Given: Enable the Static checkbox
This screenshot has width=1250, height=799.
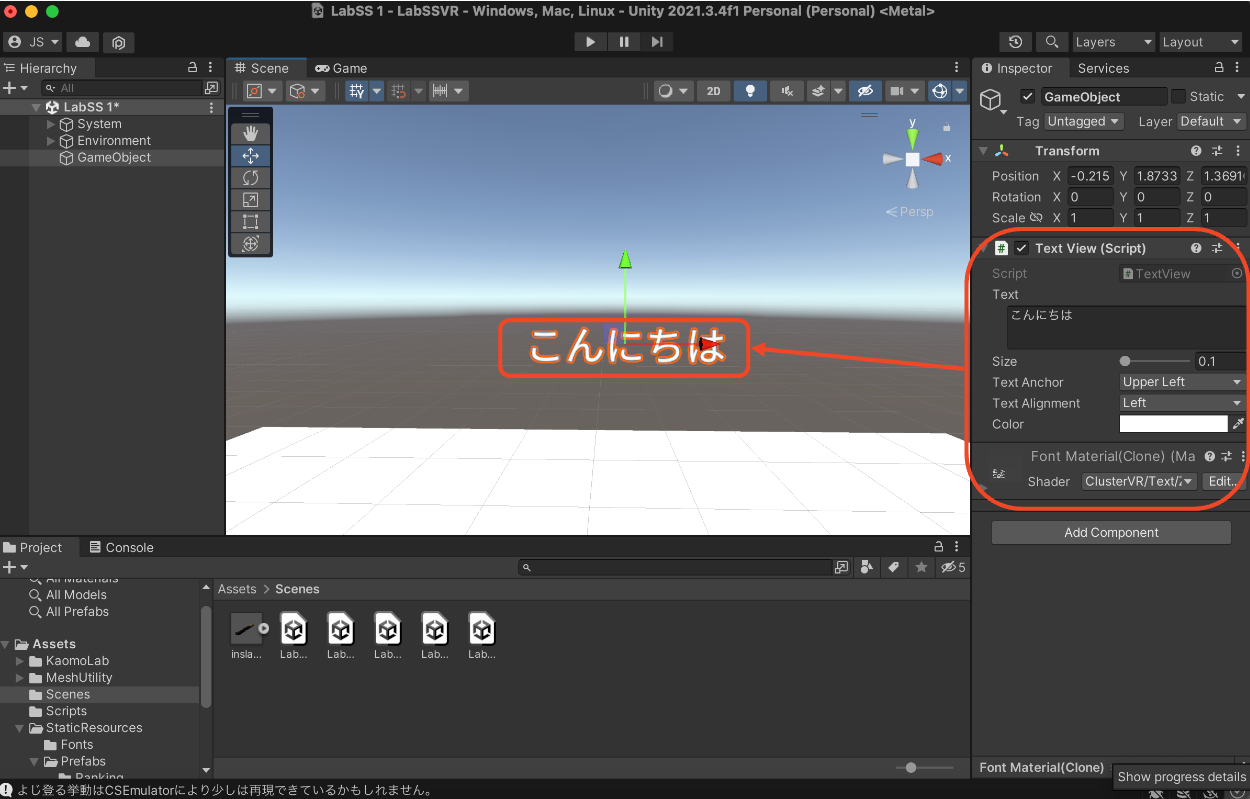Looking at the screenshot, I should pos(1179,97).
